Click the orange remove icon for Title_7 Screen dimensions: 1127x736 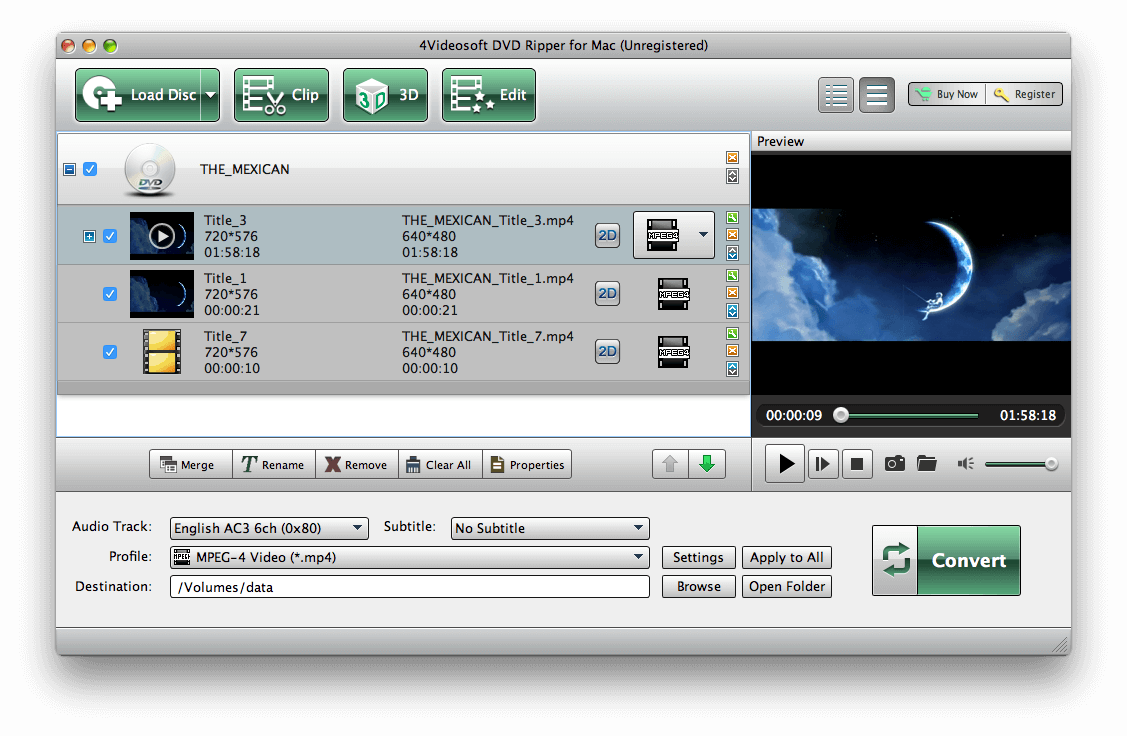pyautogui.click(x=732, y=351)
